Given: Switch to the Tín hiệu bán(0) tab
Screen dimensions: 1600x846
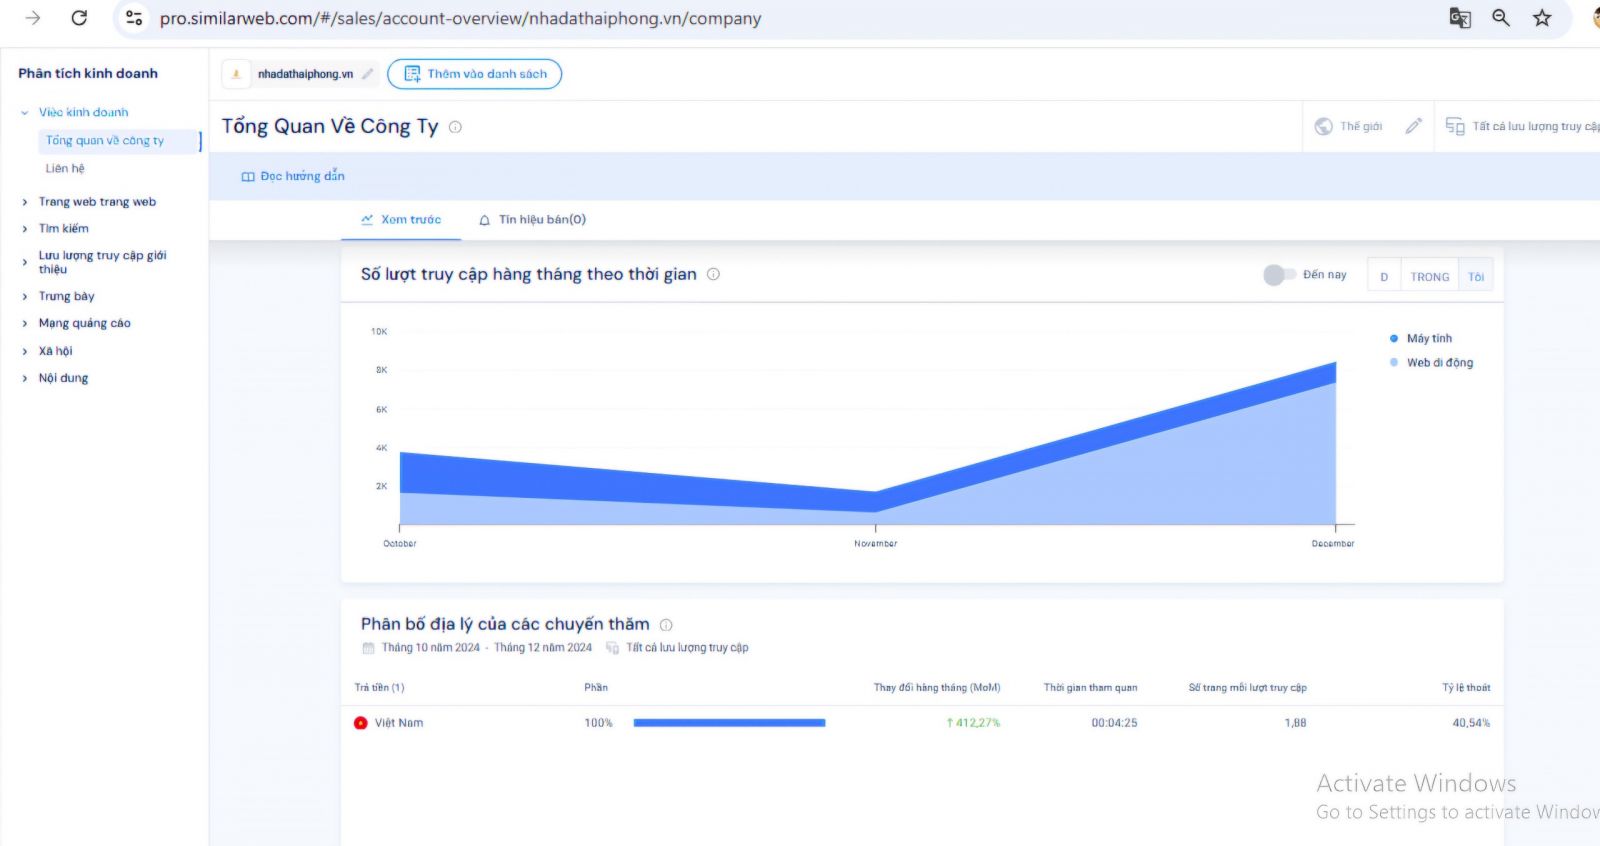Looking at the screenshot, I should tap(532, 220).
